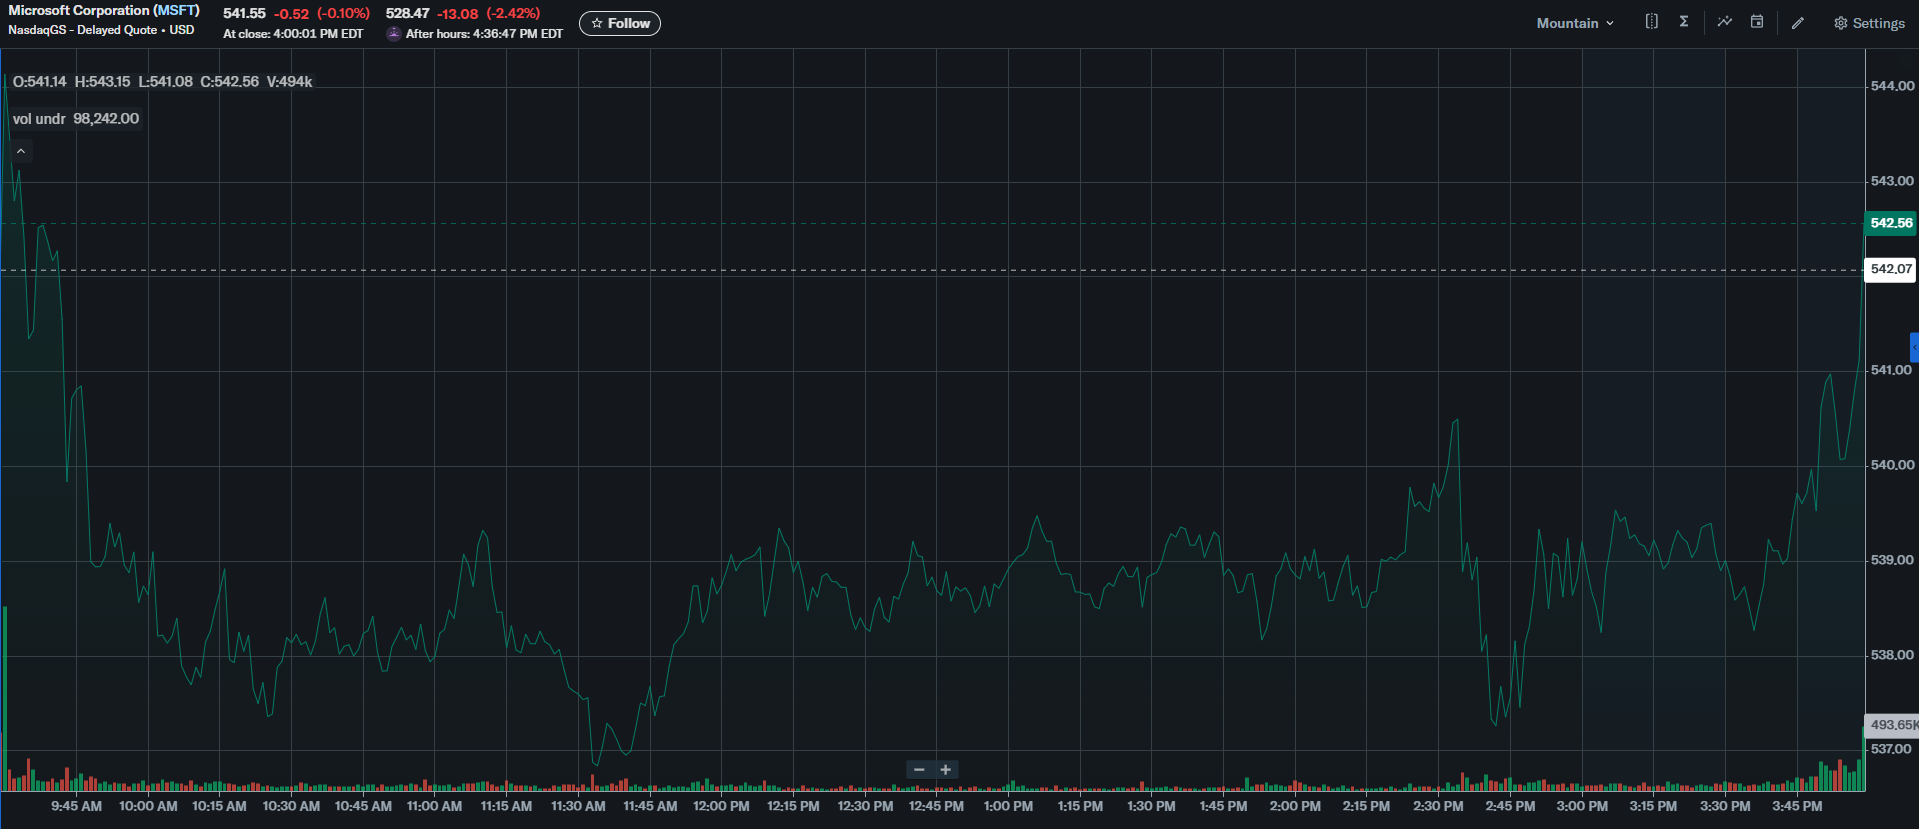Click the sigma interval icon
This screenshot has width=1919, height=829.
(x=1684, y=22)
